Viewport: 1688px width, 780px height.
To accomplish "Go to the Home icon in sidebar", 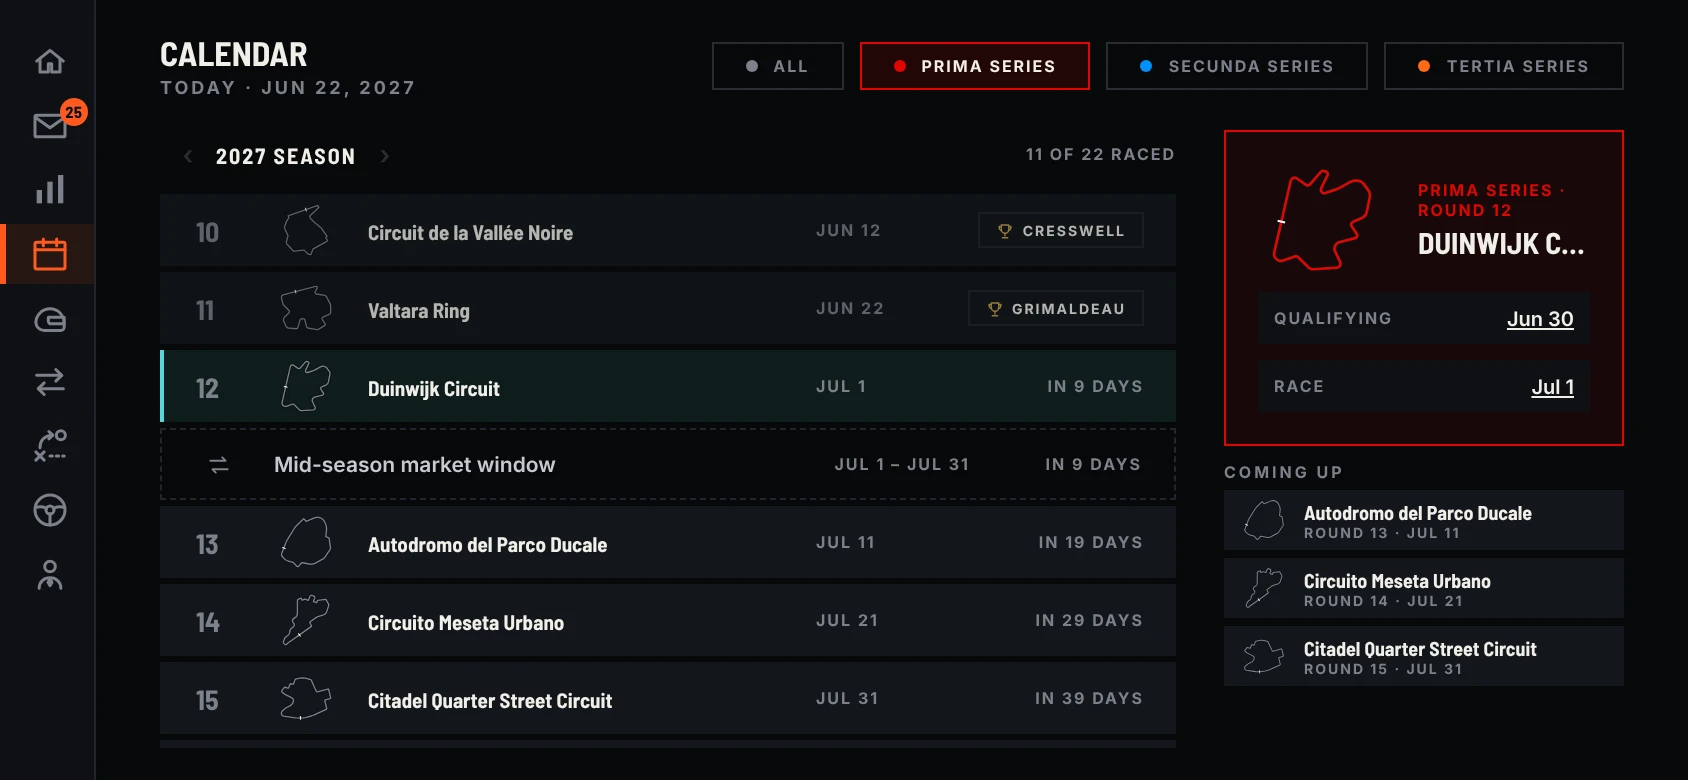I will click(50, 62).
